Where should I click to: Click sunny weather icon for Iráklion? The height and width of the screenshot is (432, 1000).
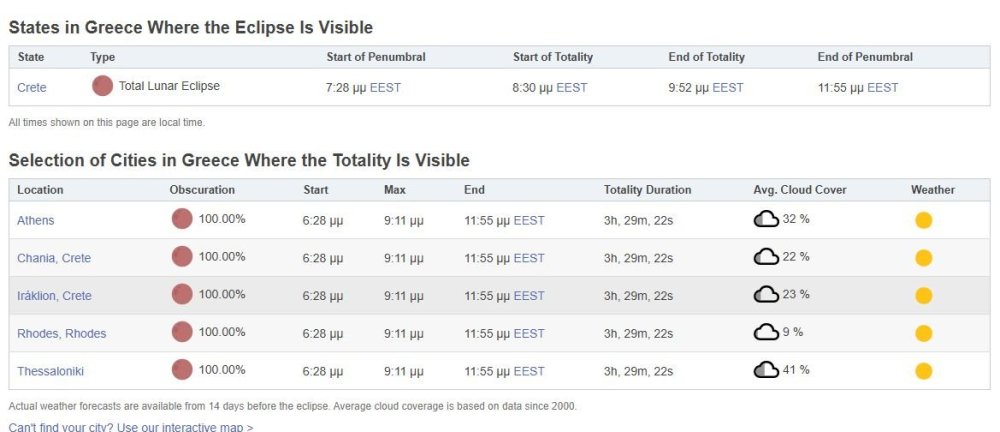pos(923,296)
